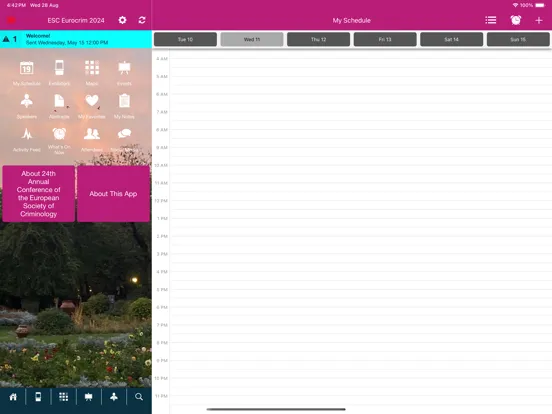552x414 pixels.
Task: Open My Schedule calendar icon
Action: pos(27,68)
